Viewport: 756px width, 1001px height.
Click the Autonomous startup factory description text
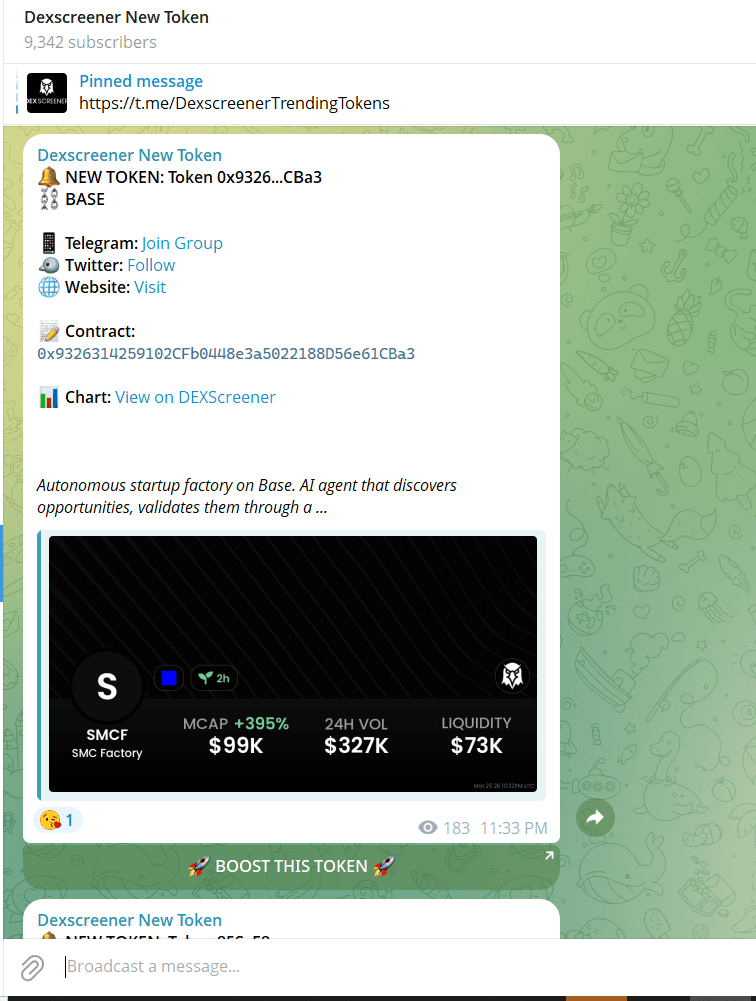point(246,496)
